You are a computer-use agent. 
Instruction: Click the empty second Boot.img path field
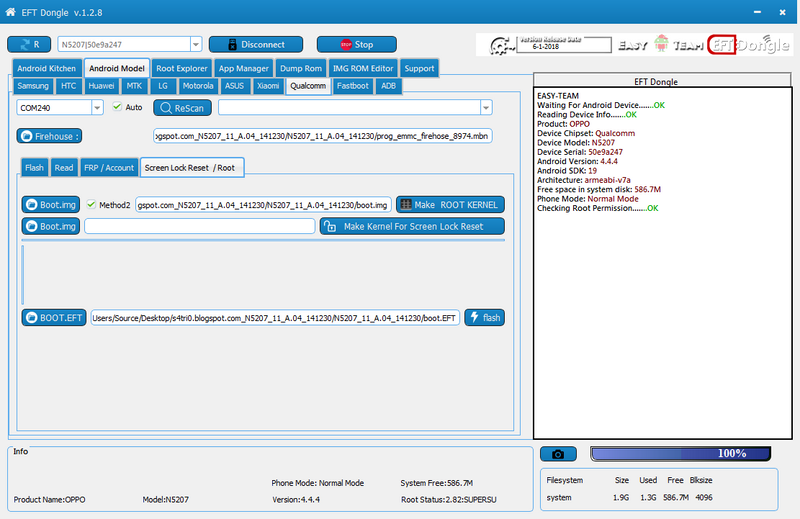coord(199,226)
